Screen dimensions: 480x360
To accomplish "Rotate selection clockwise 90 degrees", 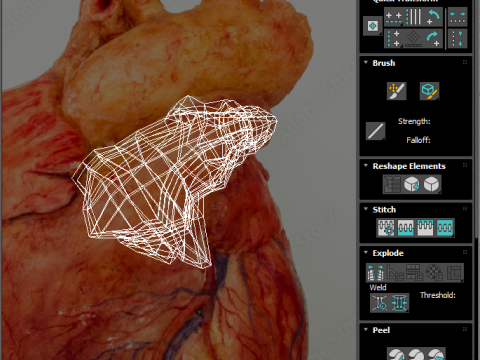I will click(x=433, y=39).
